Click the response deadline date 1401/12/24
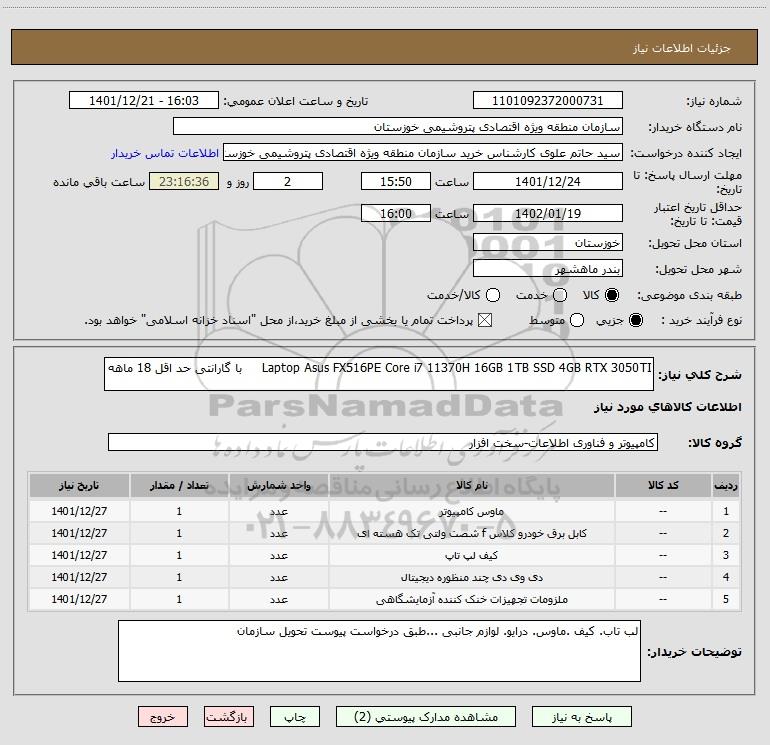Viewport: 770px width, 745px height. (548, 181)
